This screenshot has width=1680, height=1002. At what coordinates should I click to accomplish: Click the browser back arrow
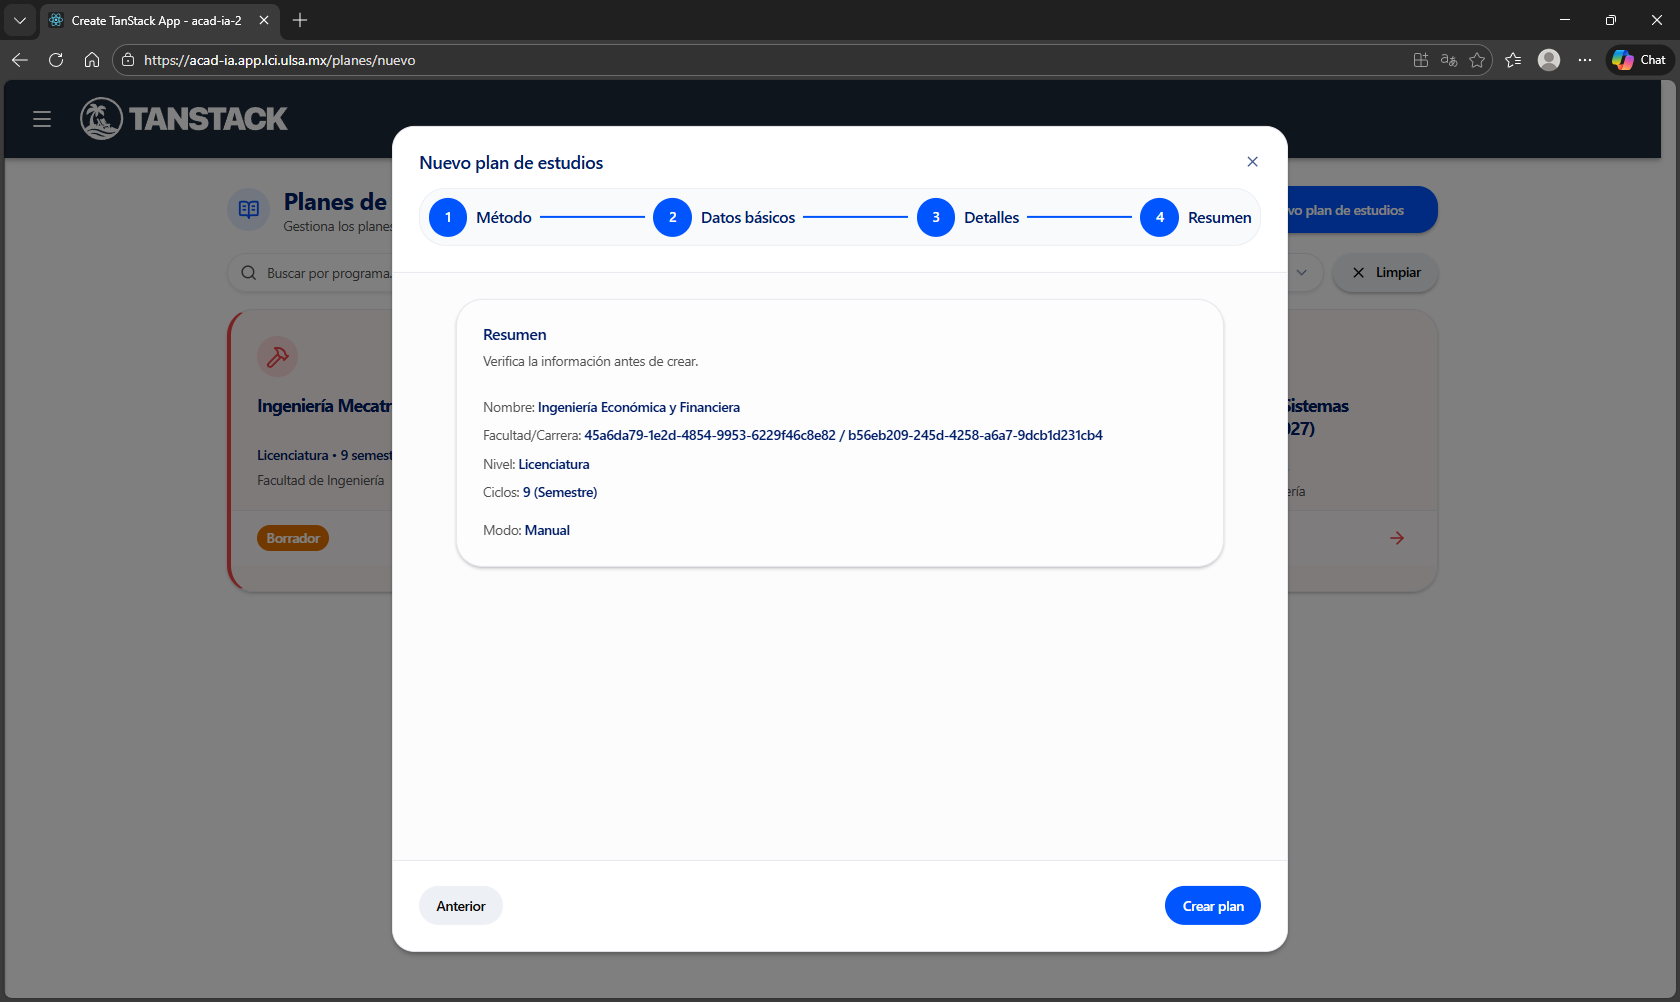20,60
